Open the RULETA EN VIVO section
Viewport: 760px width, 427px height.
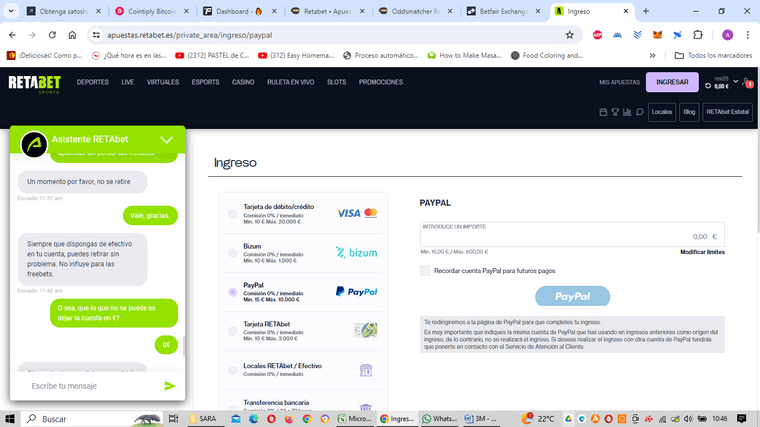[290, 82]
